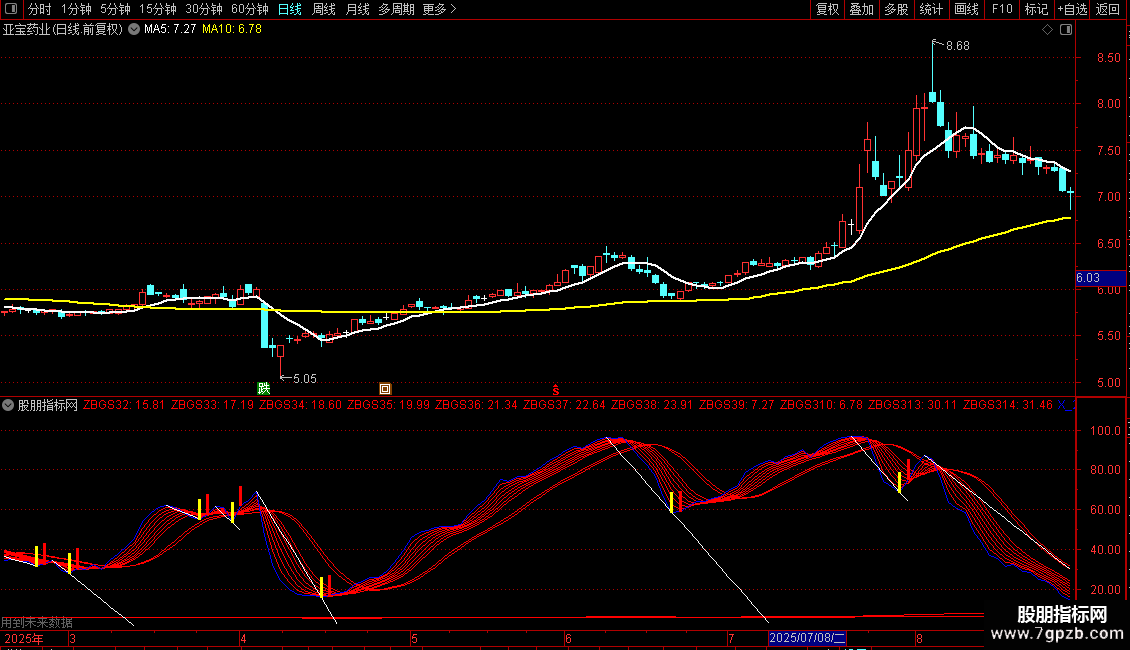Select the 30分钟 period tab
This screenshot has height=650, width=1130.
point(204,9)
